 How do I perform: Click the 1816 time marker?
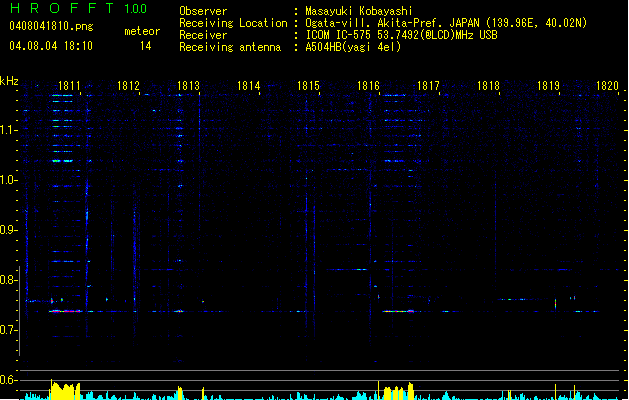click(x=368, y=86)
